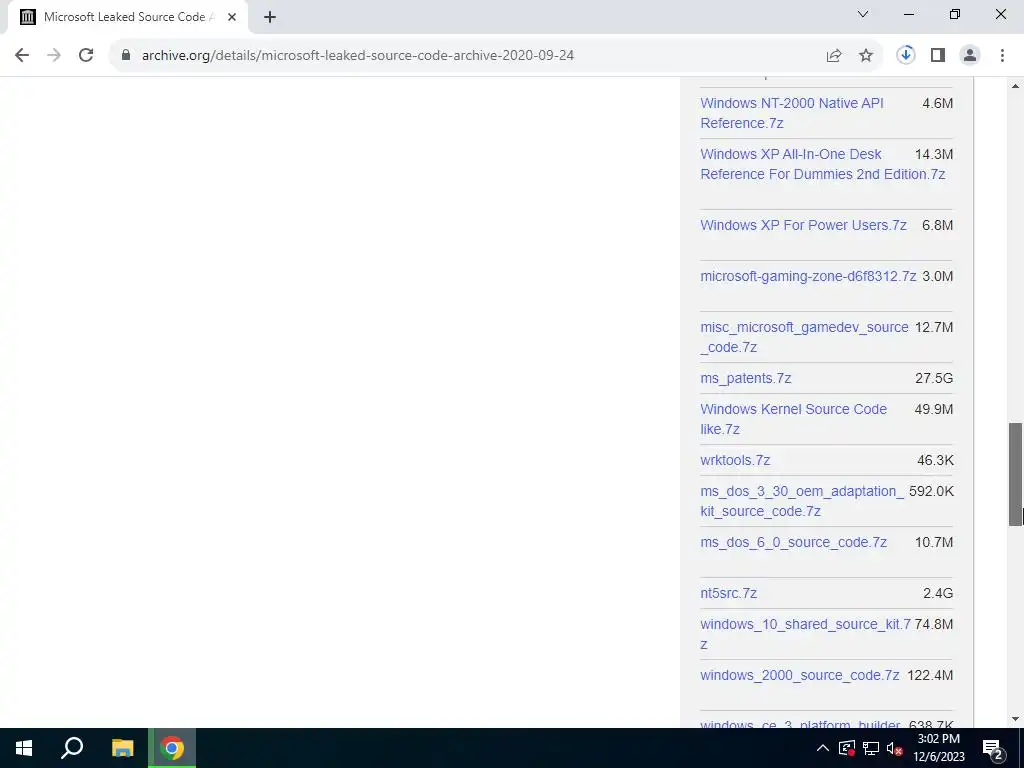This screenshot has width=1024, height=768.
Task: Open a new browser tab
Action: 270,17
